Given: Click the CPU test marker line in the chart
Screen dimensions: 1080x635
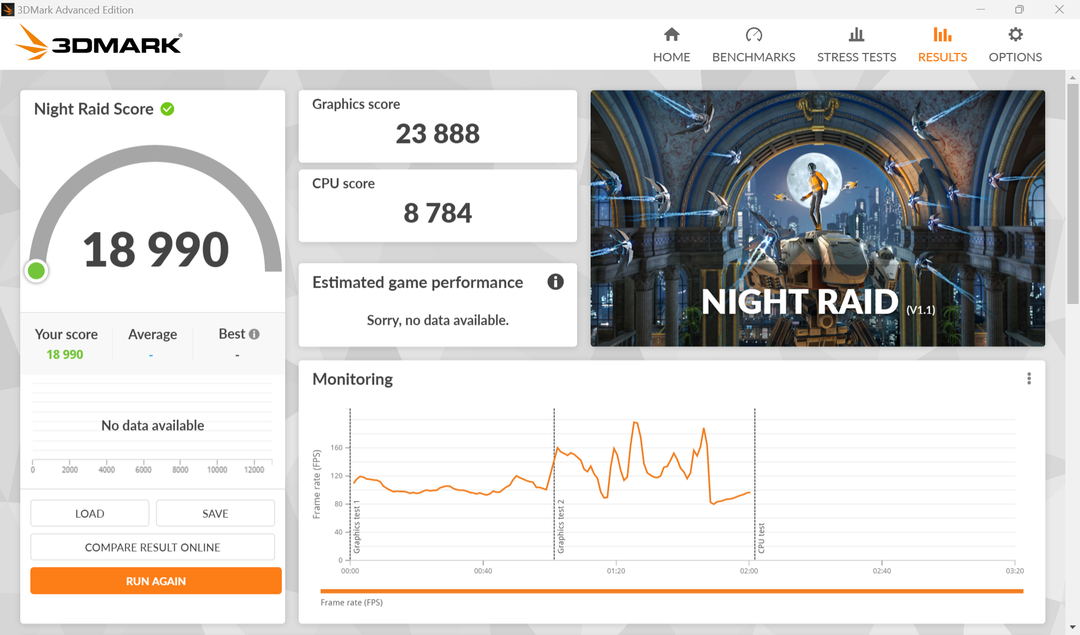Looking at the screenshot, I should point(755,485).
